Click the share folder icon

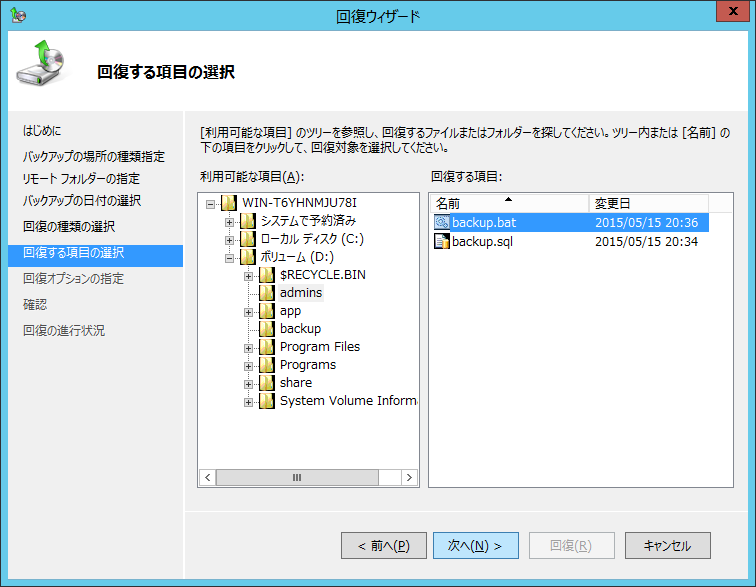(x=267, y=383)
